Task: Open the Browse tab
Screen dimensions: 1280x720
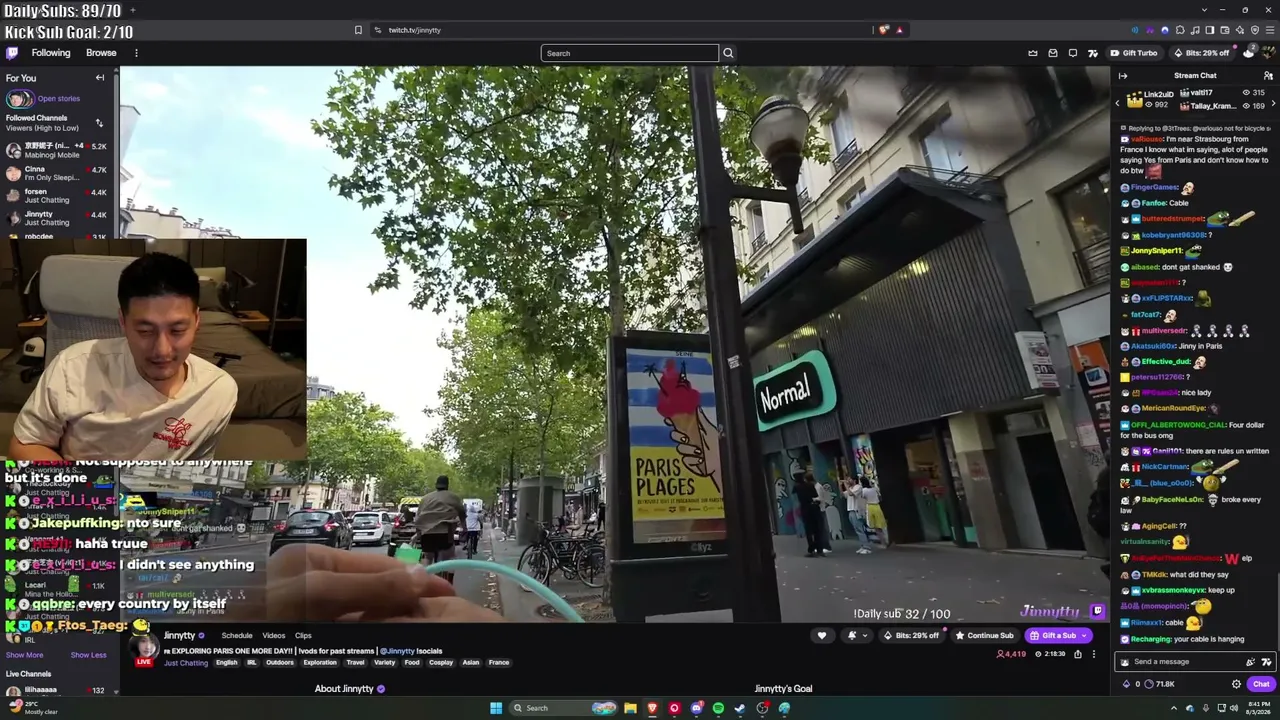Action: (x=101, y=53)
